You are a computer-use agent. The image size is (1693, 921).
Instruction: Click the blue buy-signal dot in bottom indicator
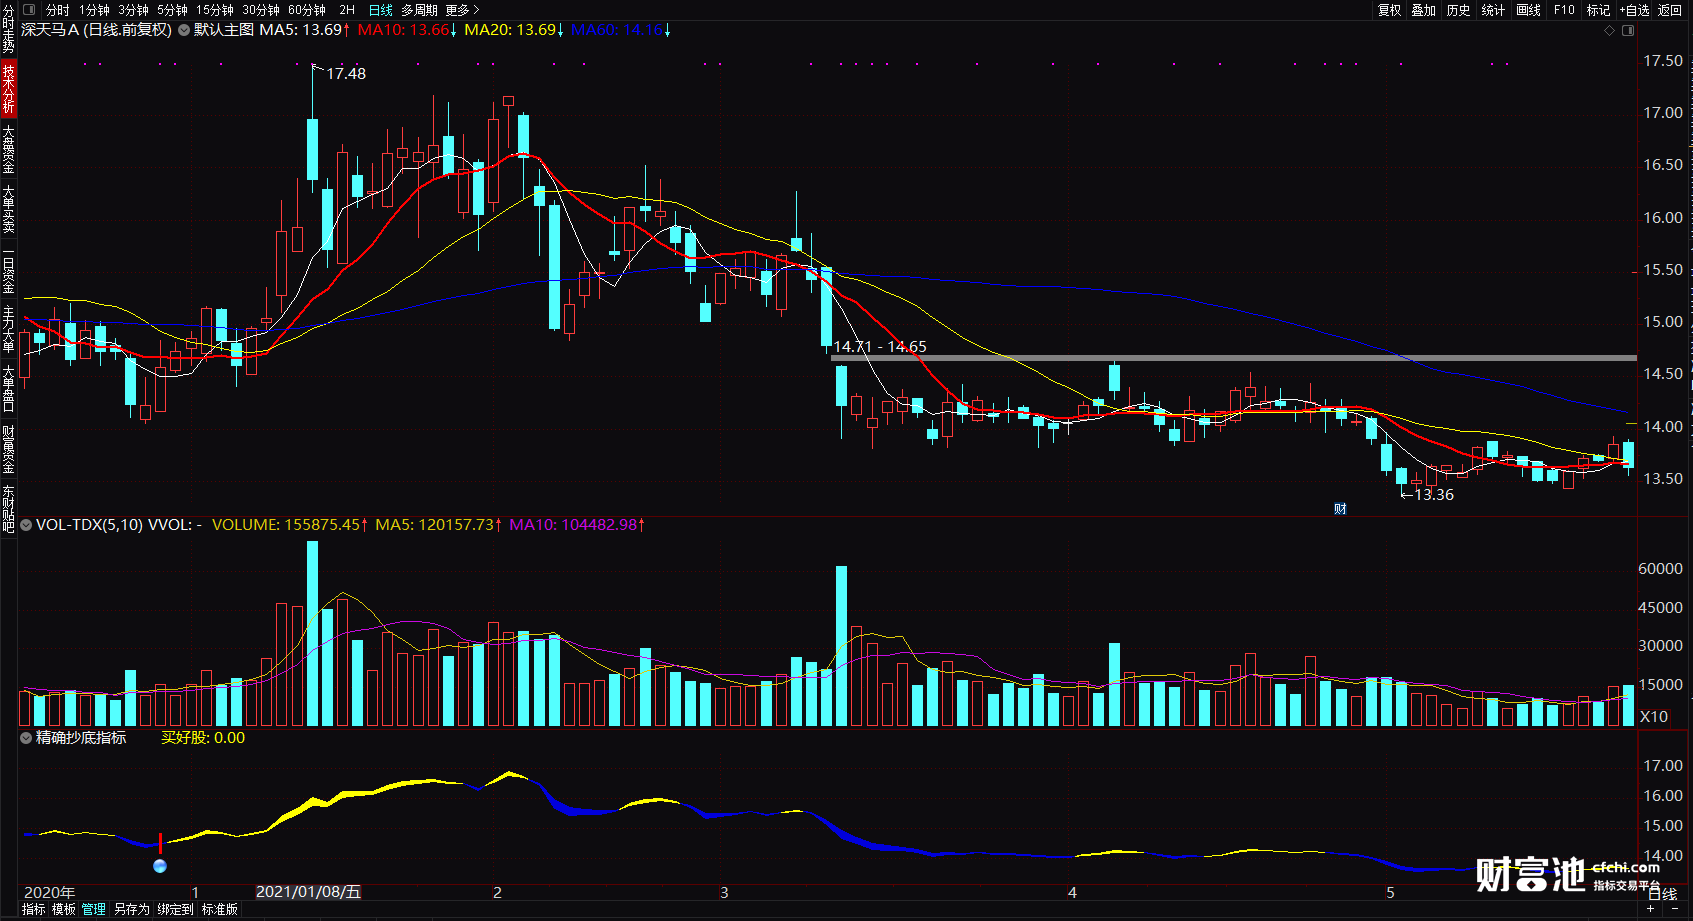160,866
